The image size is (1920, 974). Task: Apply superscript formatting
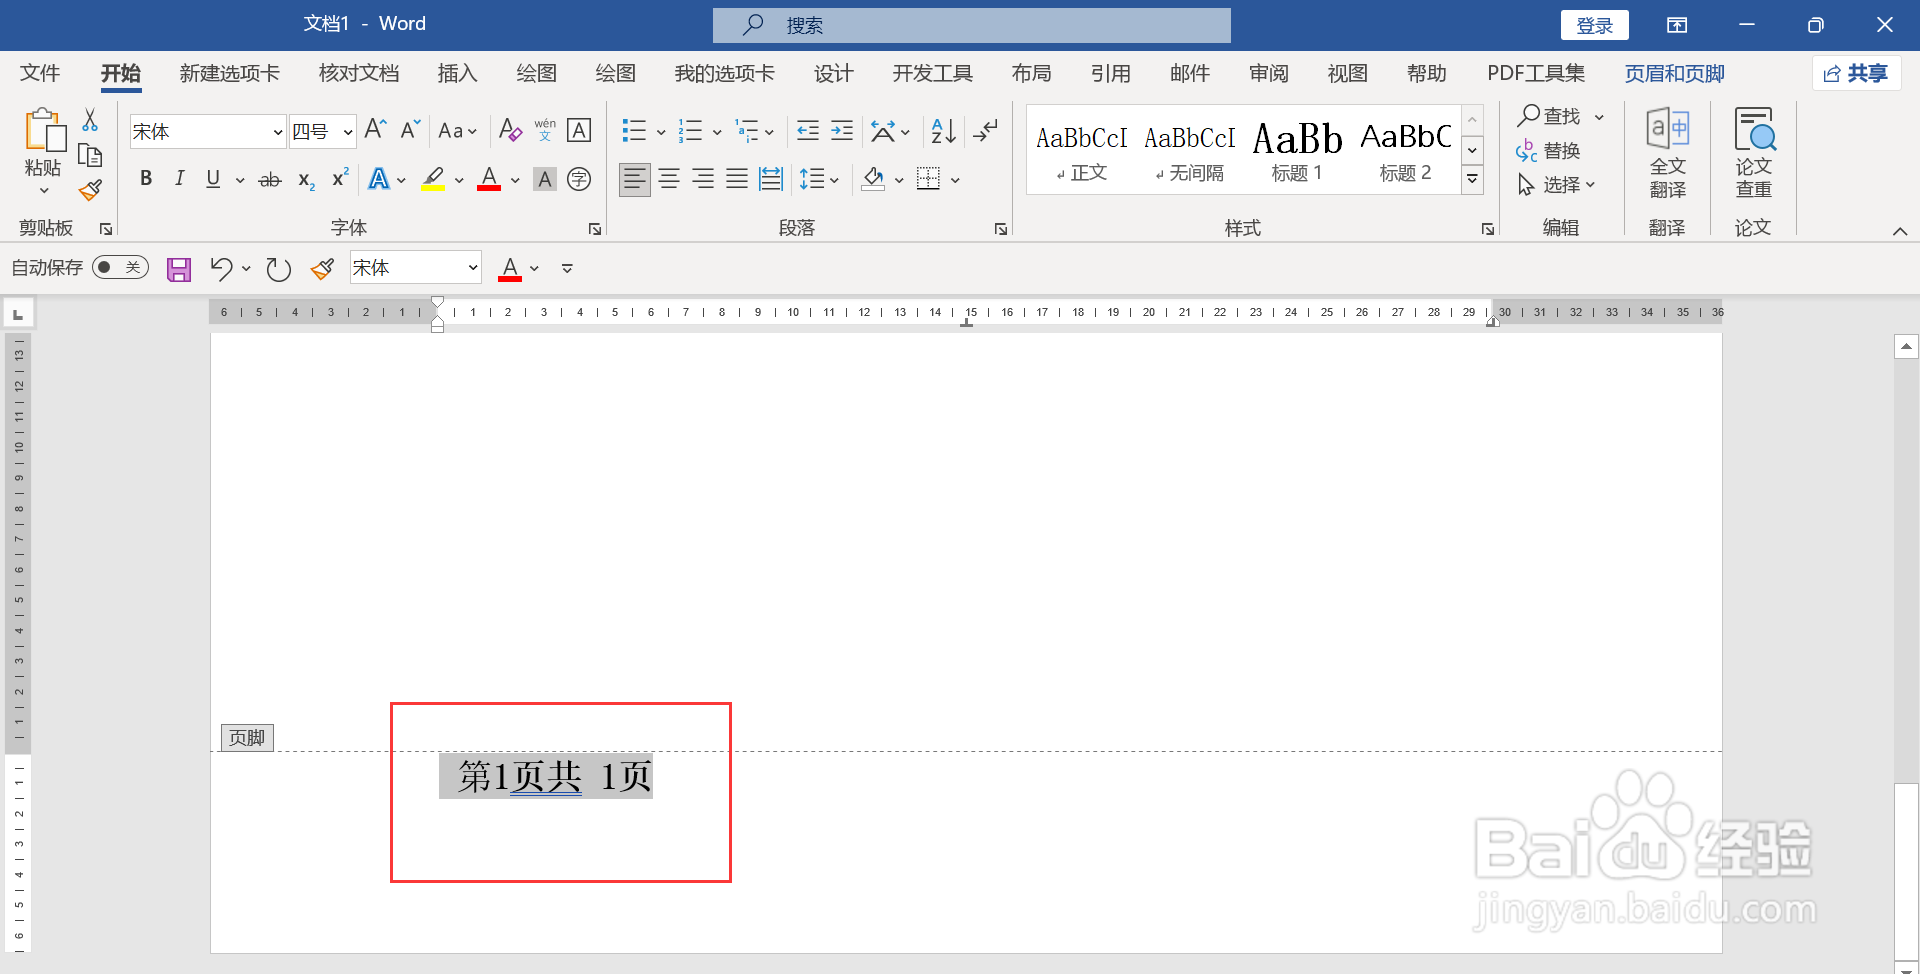tap(340, 178)
